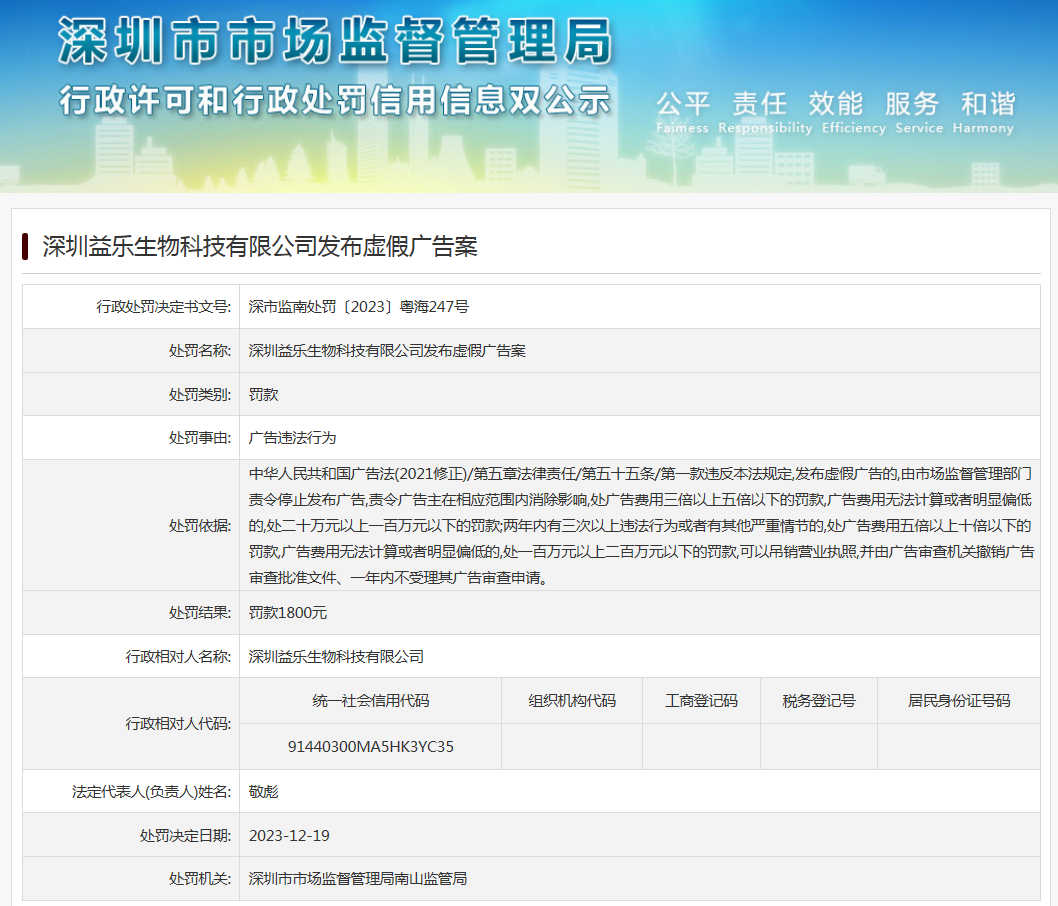Click the 处罚类别 value 罚款
Screen dimensions: 1058x906
(264, 394)
